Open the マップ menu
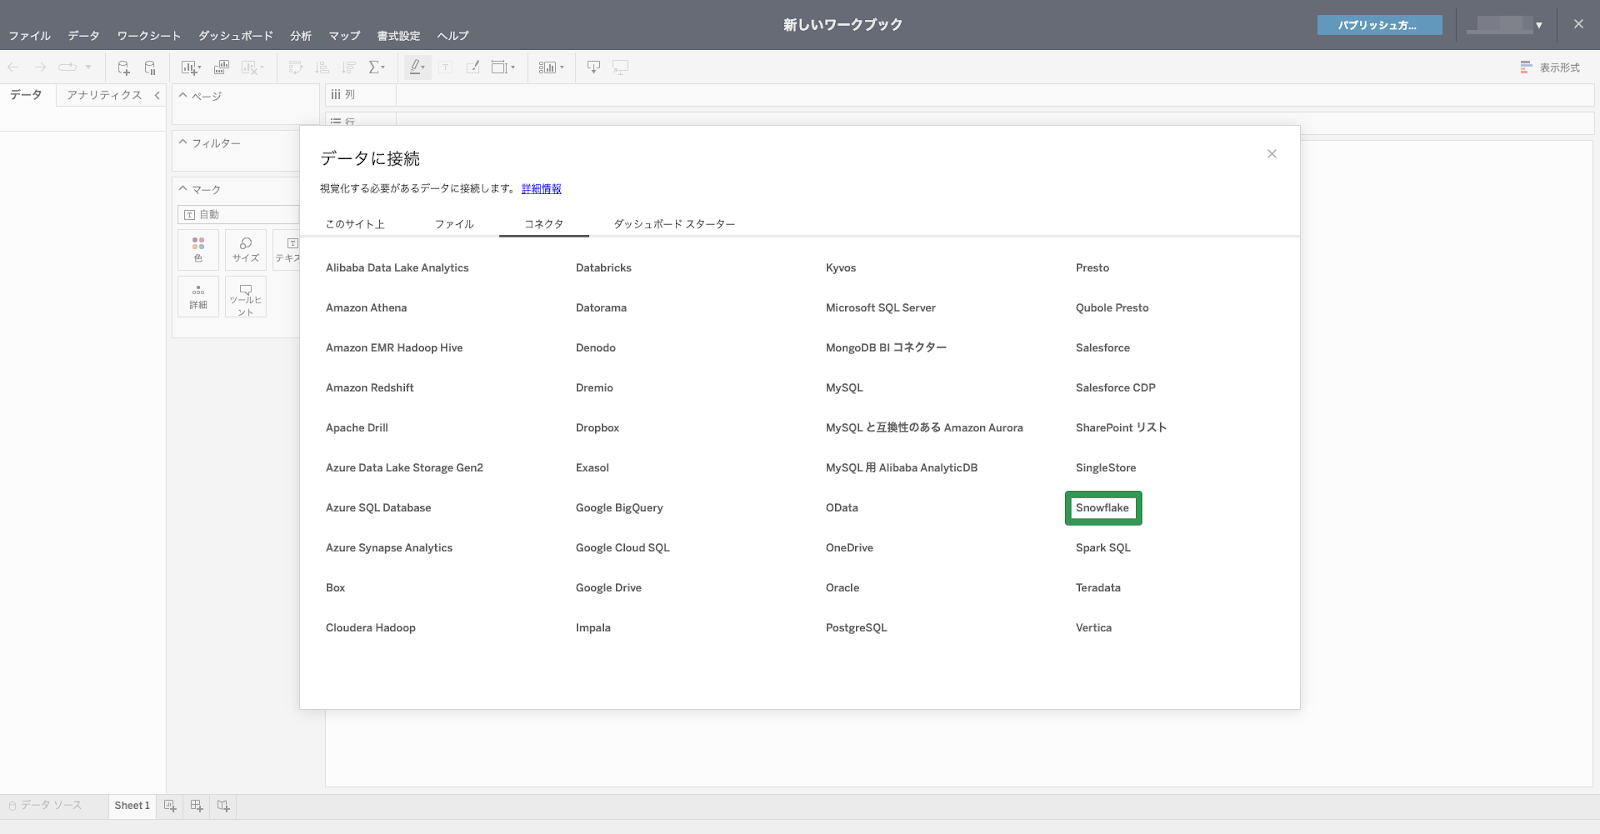The width and height of the screenshot is (1600, 834). (345, 36)
